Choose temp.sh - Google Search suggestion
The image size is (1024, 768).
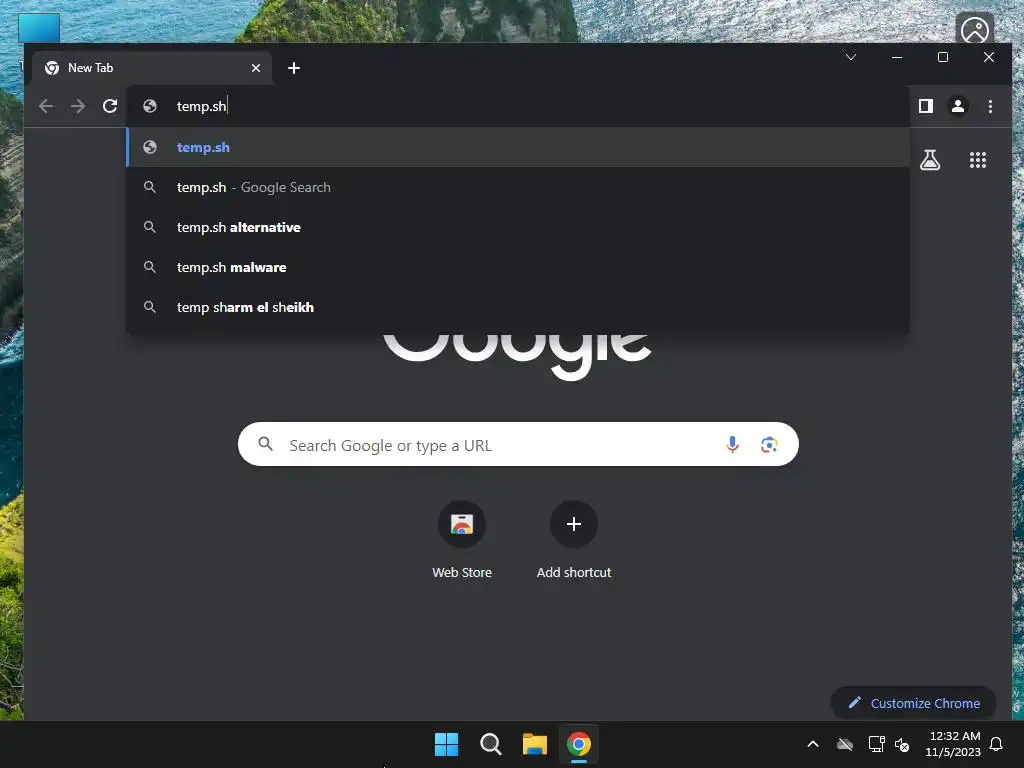coord(518,187)
